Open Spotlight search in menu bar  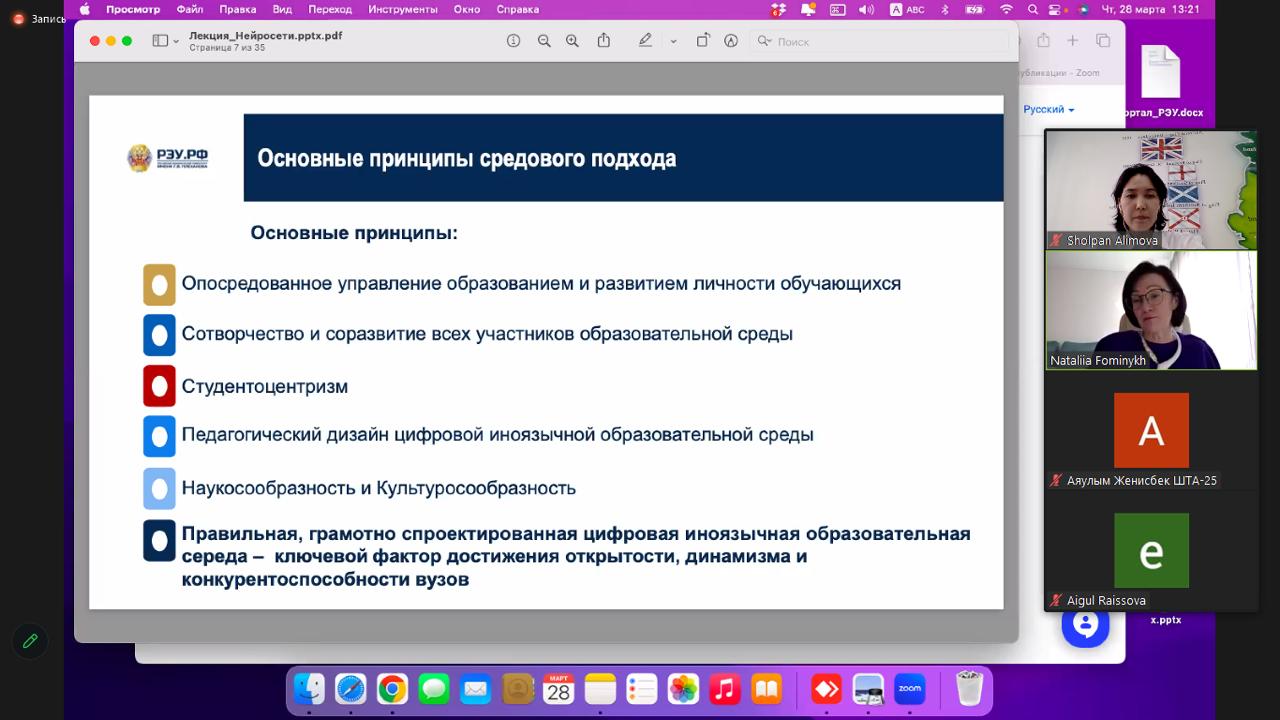pyautogui.click(x=1032, y=9)
